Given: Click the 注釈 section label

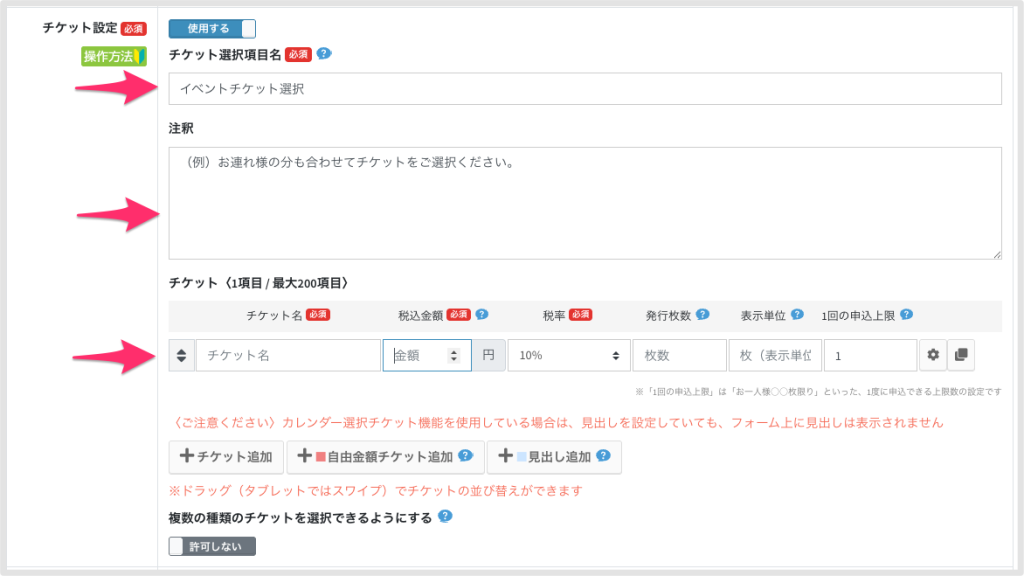Looking at the screenshot, I should 181,129.
